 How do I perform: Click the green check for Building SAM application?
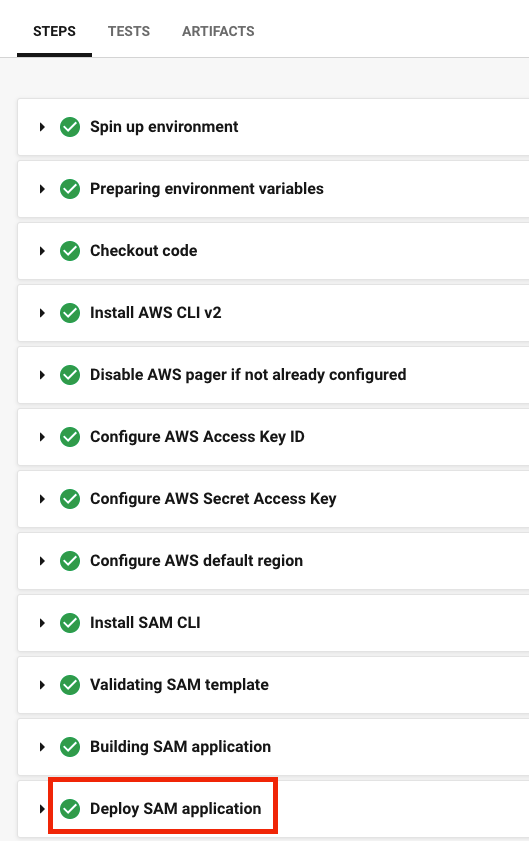[70, 747]
